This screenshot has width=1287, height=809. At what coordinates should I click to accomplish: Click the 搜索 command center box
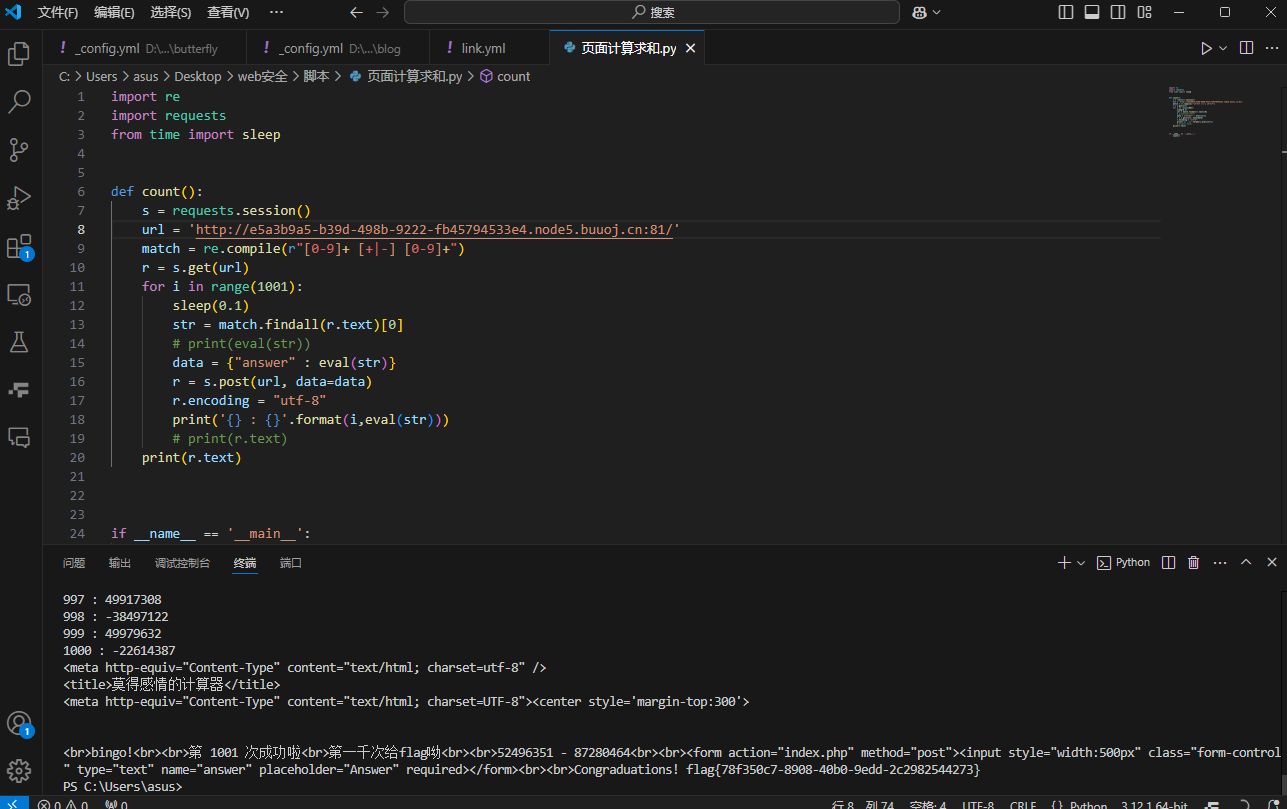coord(652,12)
